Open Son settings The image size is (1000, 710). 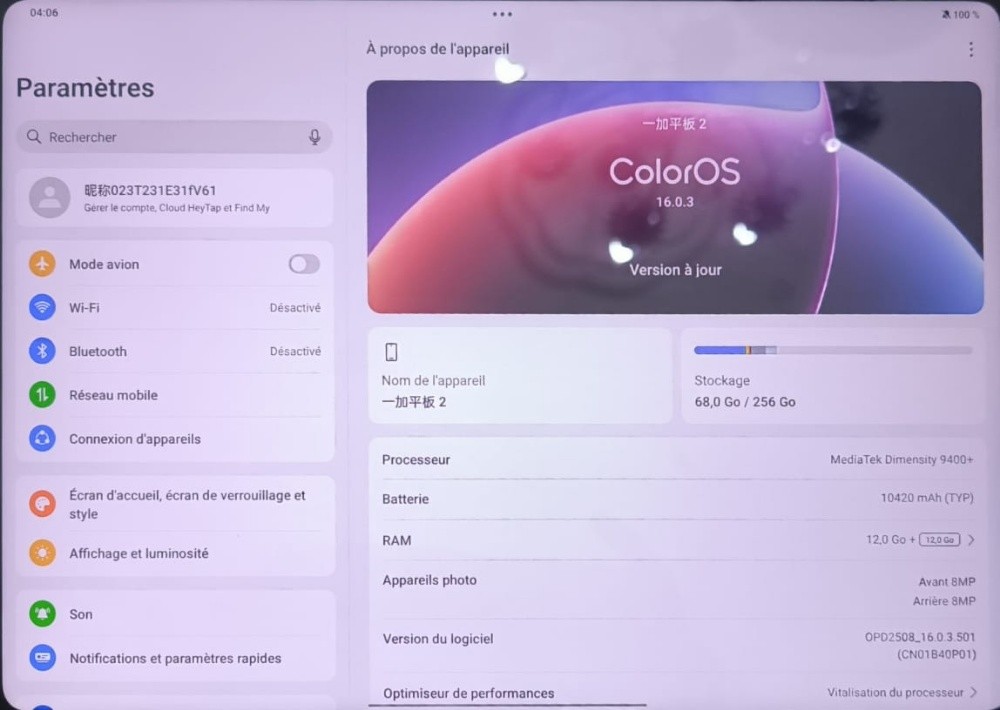(175, 614)
